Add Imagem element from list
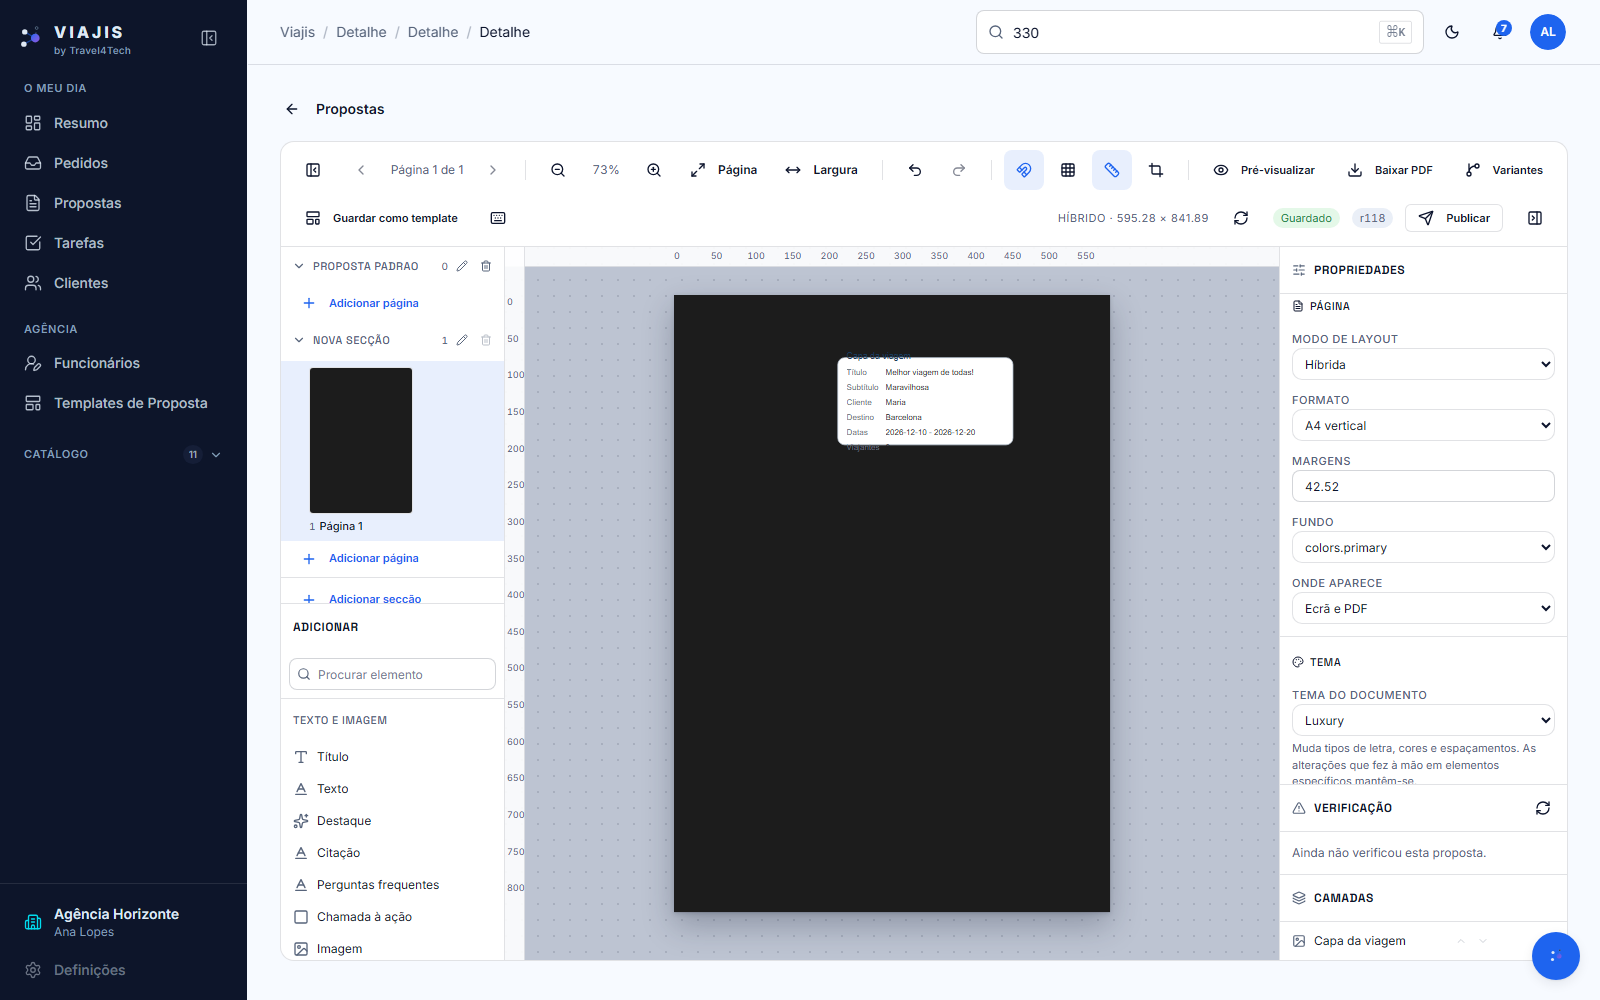 (392, 949)
